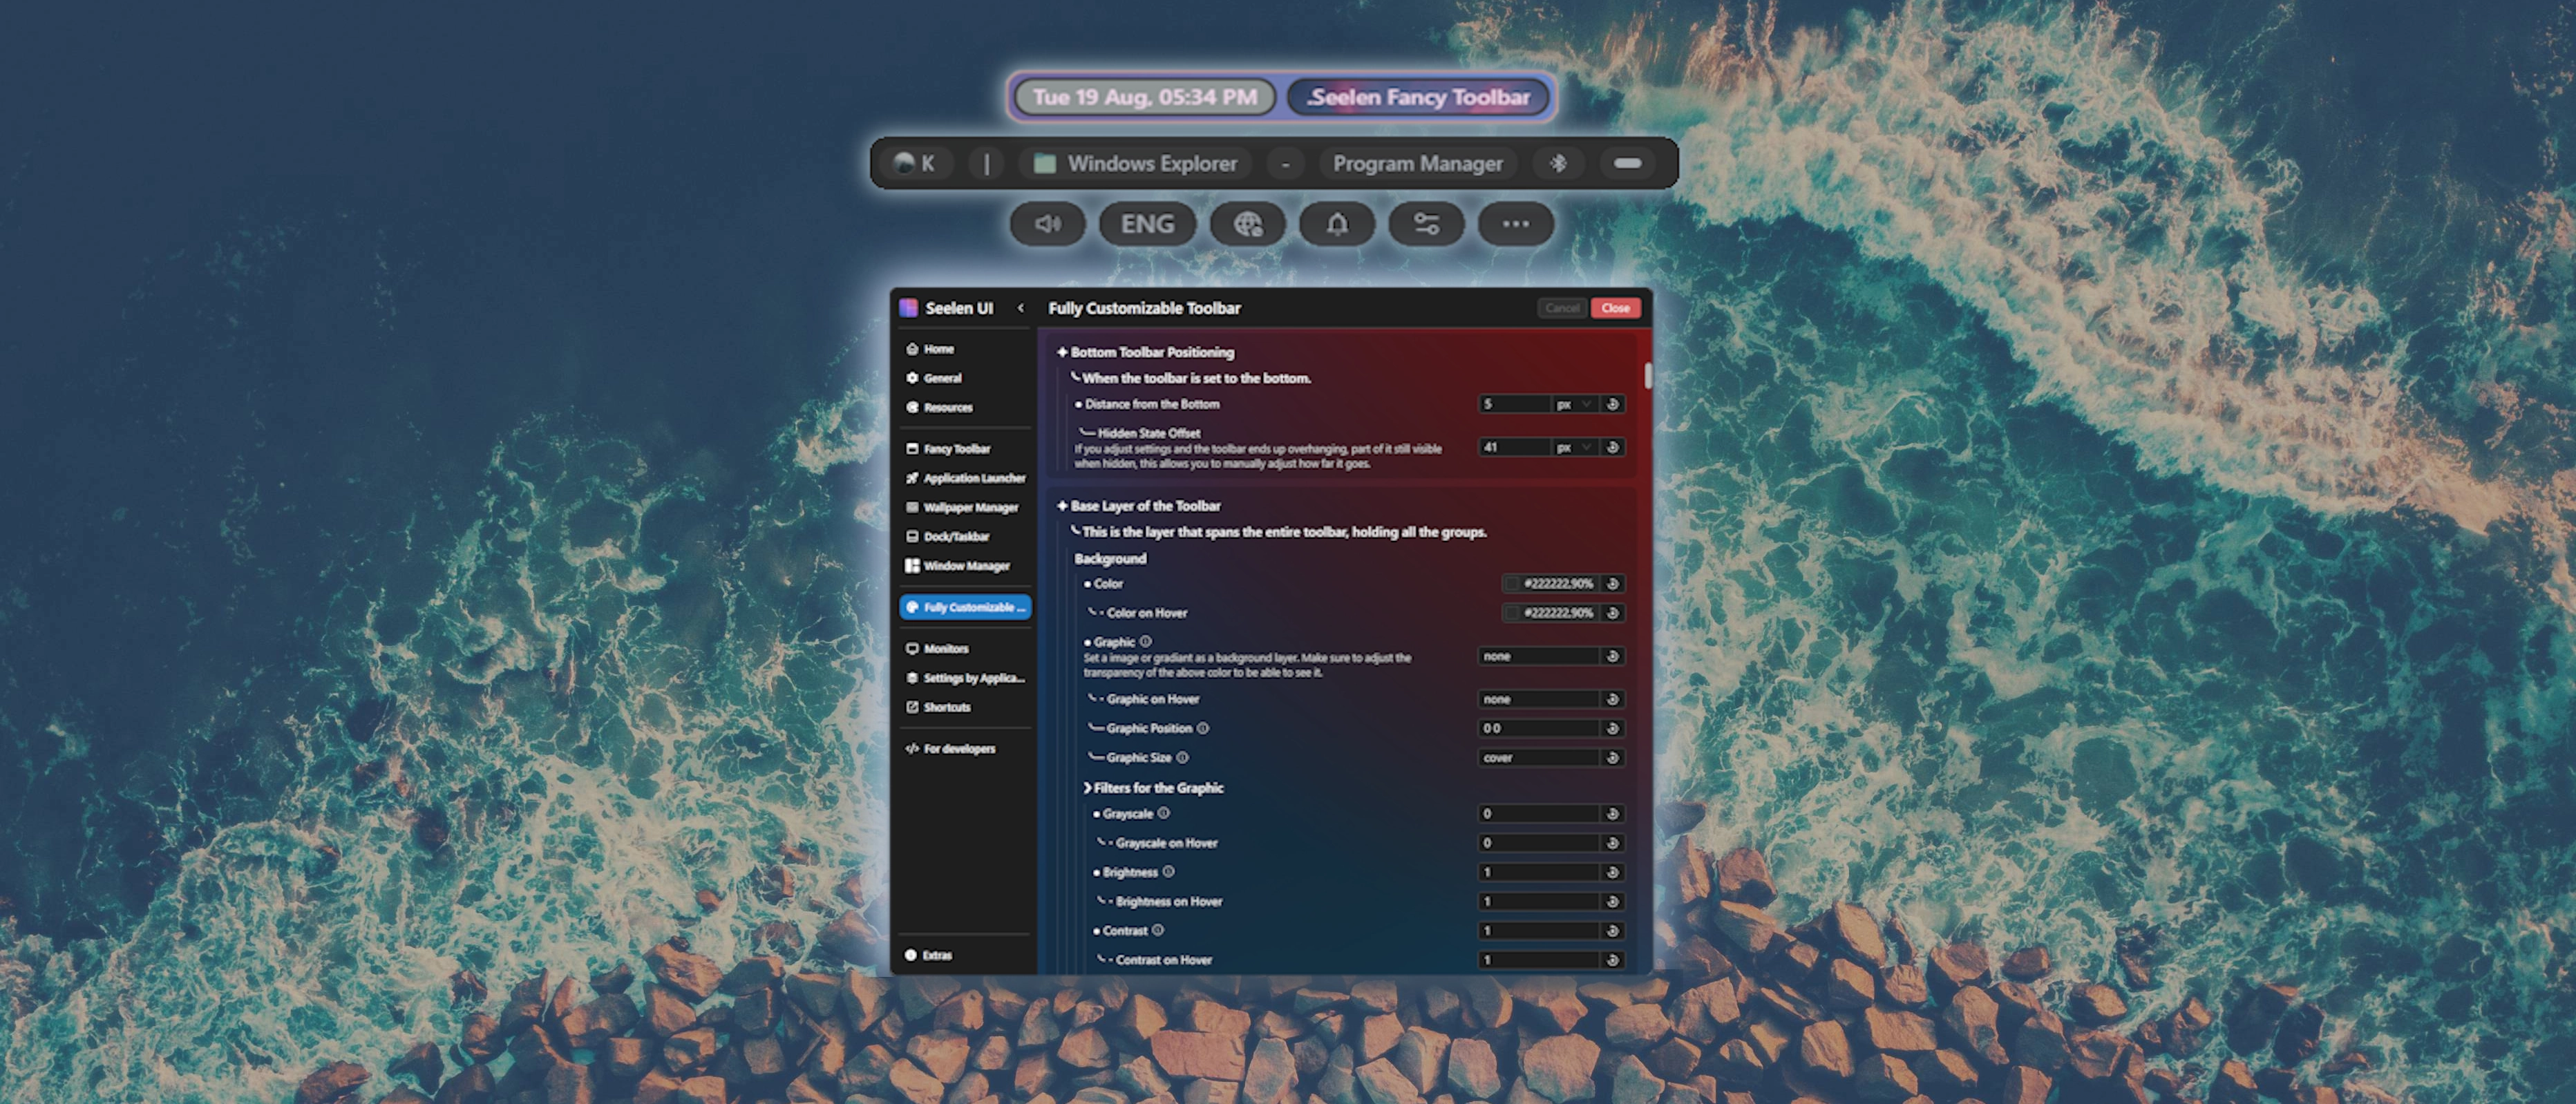Screen dimensions: 2576x1104
Task: Open quick settings via the sliders icon
Action: (x=1426, y=224)
